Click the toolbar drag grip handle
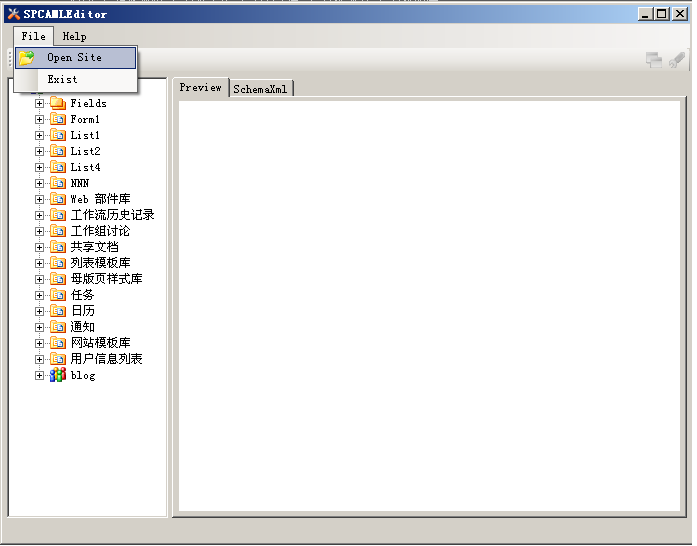The image size is (697, 546). pyautogui.click(x=10, y=59)
